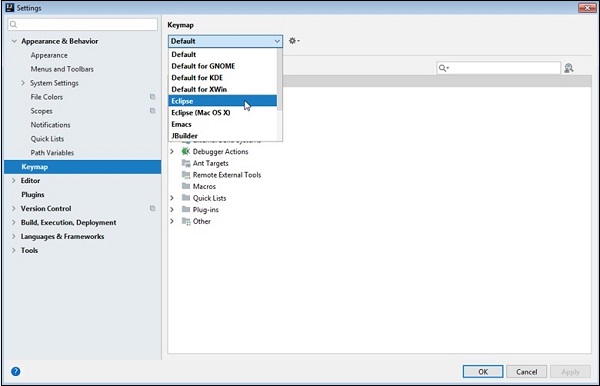Screen dimensions: 600x386
Task: Open Menus and Toolbars settings
Action: [62, 69]
